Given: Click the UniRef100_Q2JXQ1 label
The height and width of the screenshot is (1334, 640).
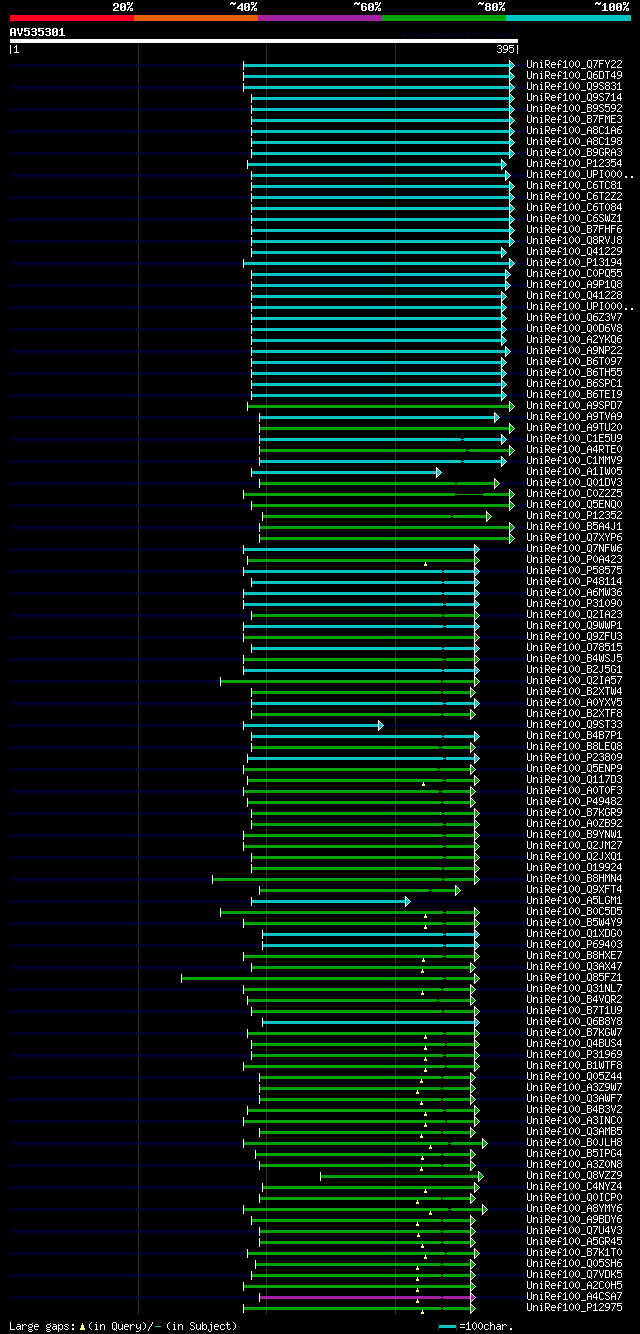Looking at the screenshot, I should tap(574, 856).
